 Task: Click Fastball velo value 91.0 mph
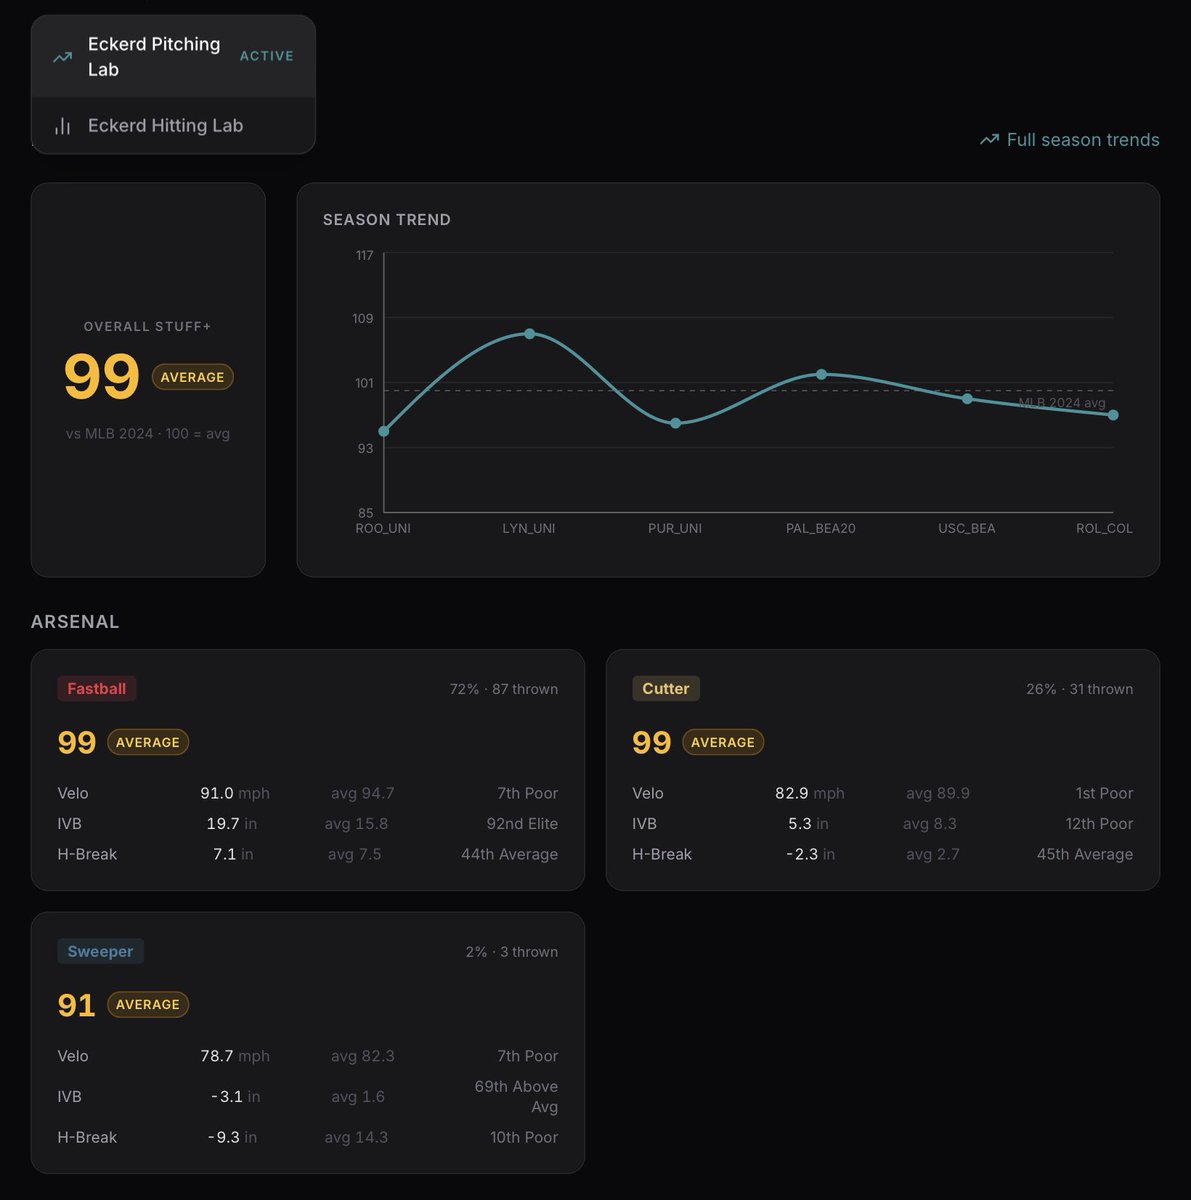[235, 793]
